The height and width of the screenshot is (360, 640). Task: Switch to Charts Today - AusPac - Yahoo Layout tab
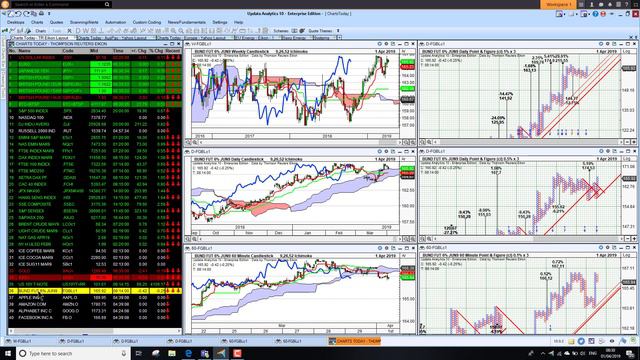[x=116, y=38]
